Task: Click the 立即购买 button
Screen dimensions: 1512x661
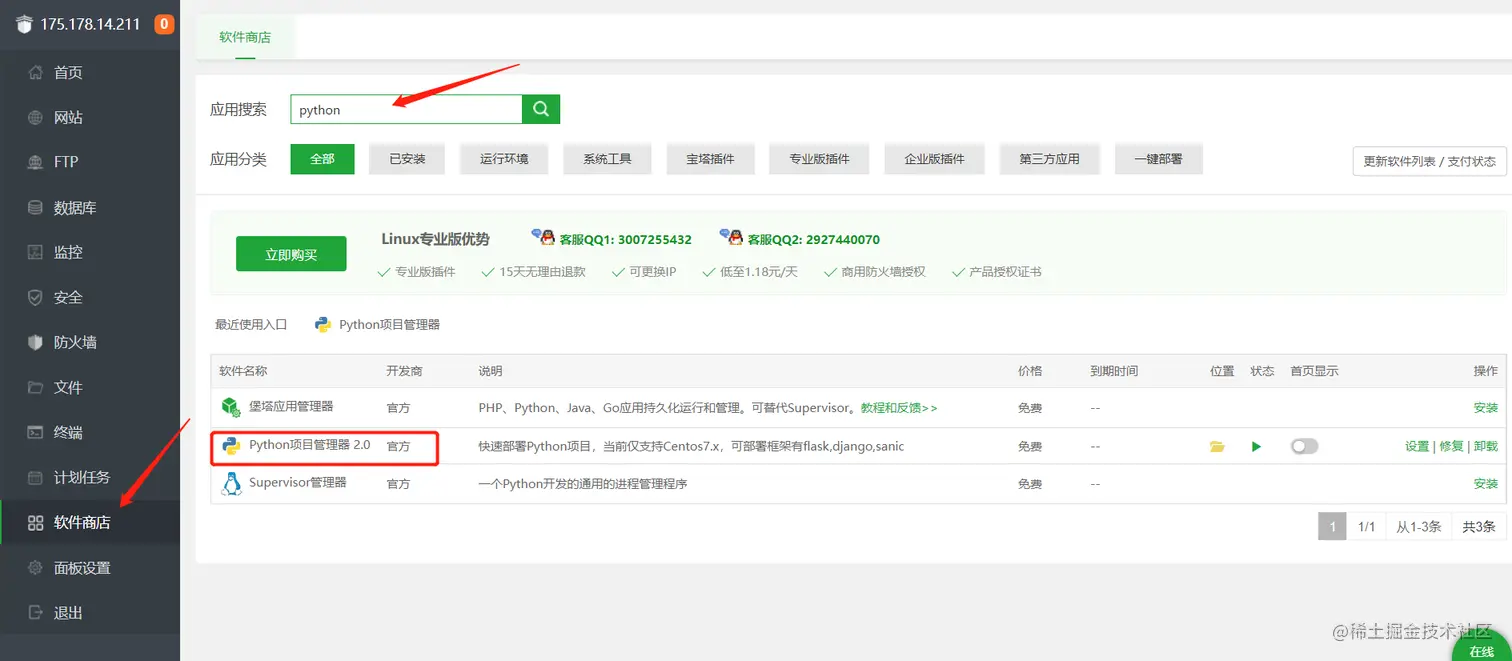Action: point(291,254)
